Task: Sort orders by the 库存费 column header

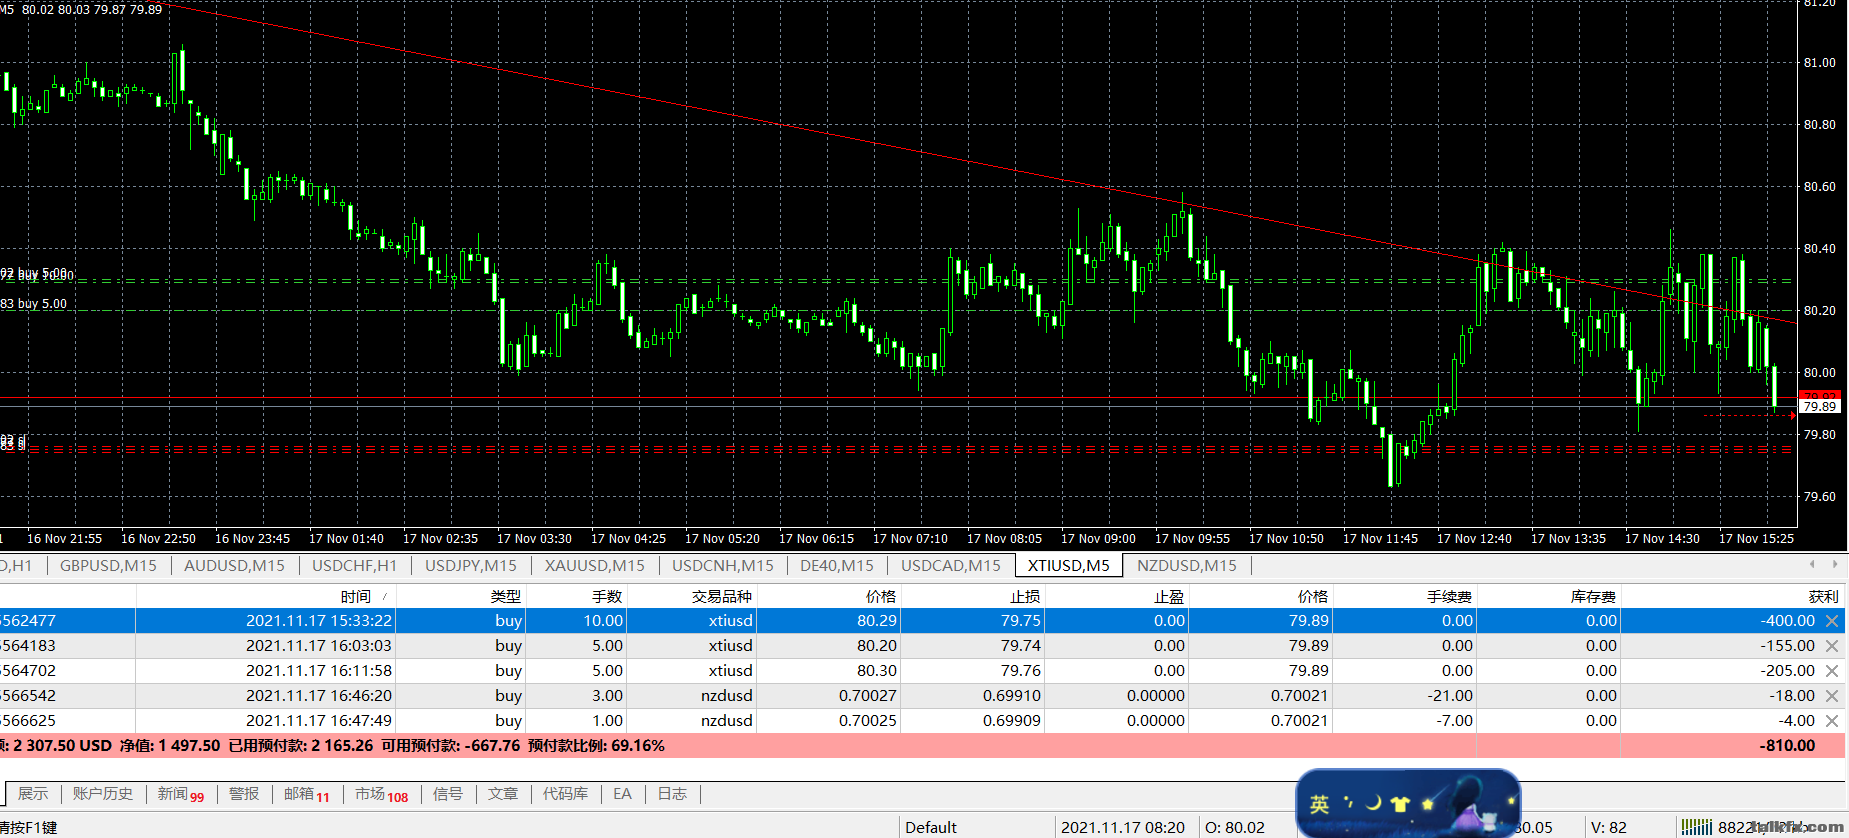Action: tap(1549, 596)
